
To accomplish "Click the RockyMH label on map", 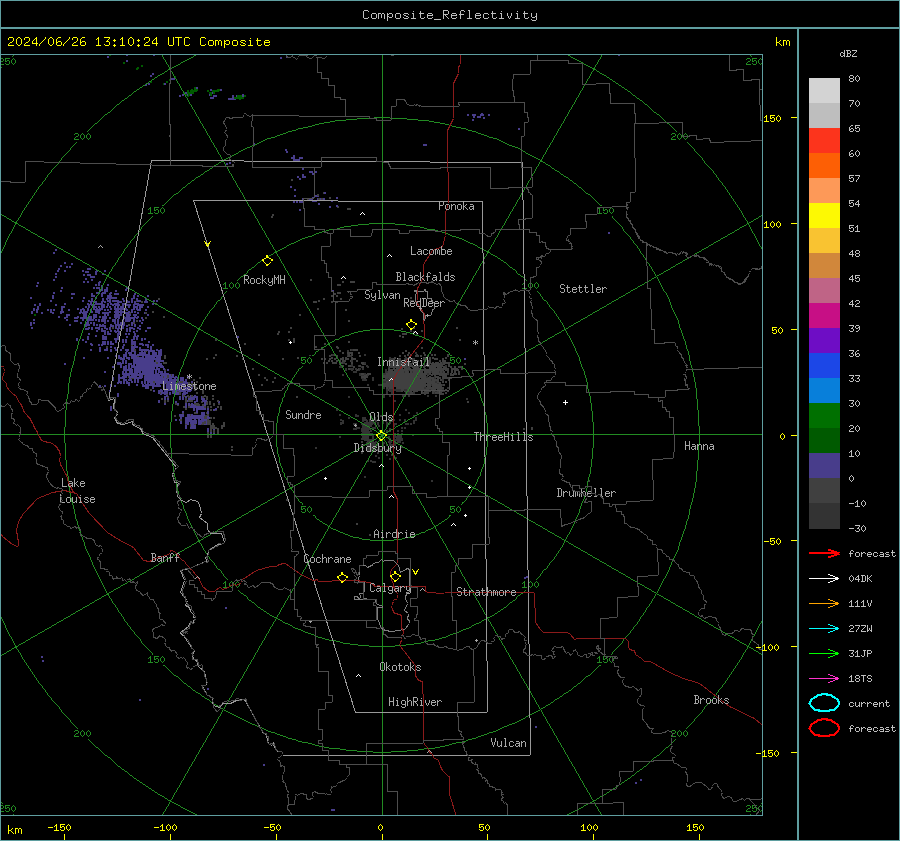I will 264,280.
